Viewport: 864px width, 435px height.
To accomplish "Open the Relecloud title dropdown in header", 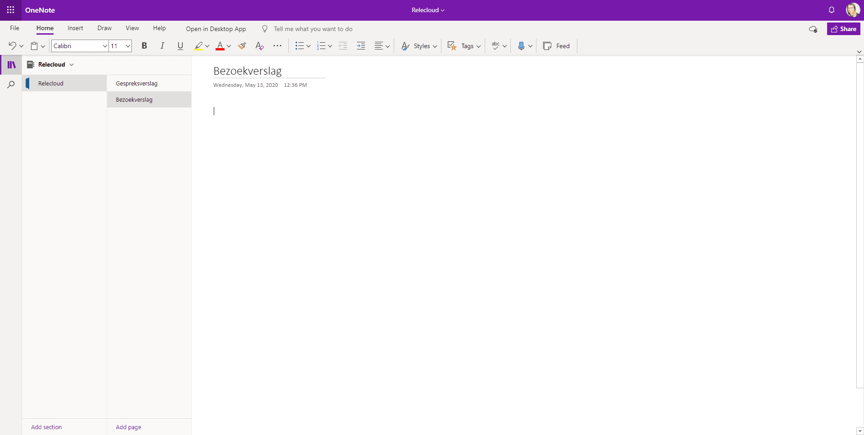I will pos(428,10).
